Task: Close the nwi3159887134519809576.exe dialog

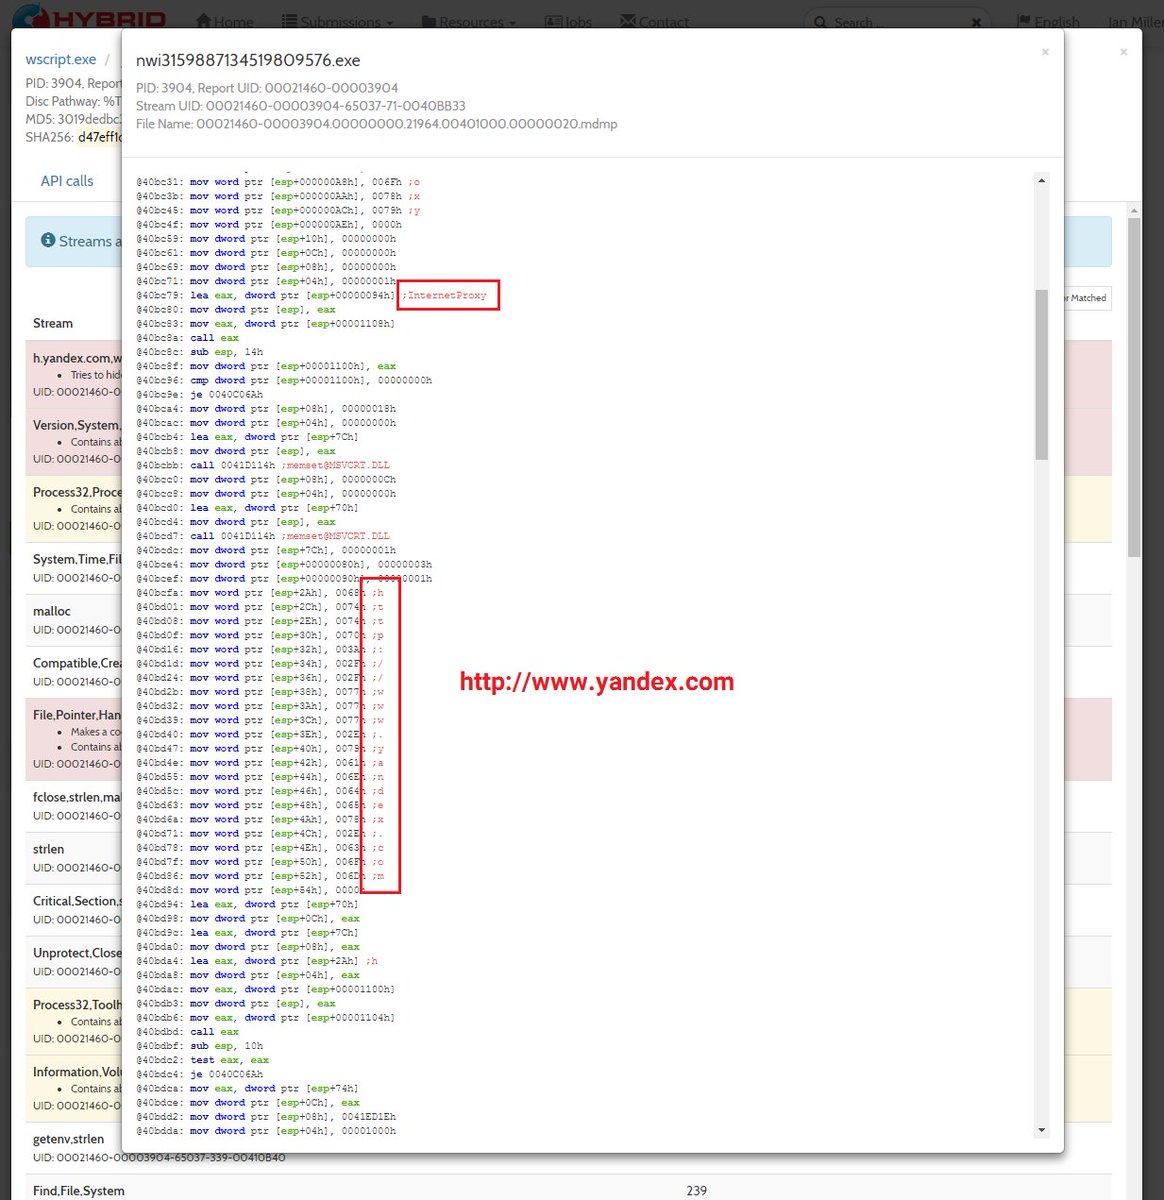Action: [x=1045, y=52]
